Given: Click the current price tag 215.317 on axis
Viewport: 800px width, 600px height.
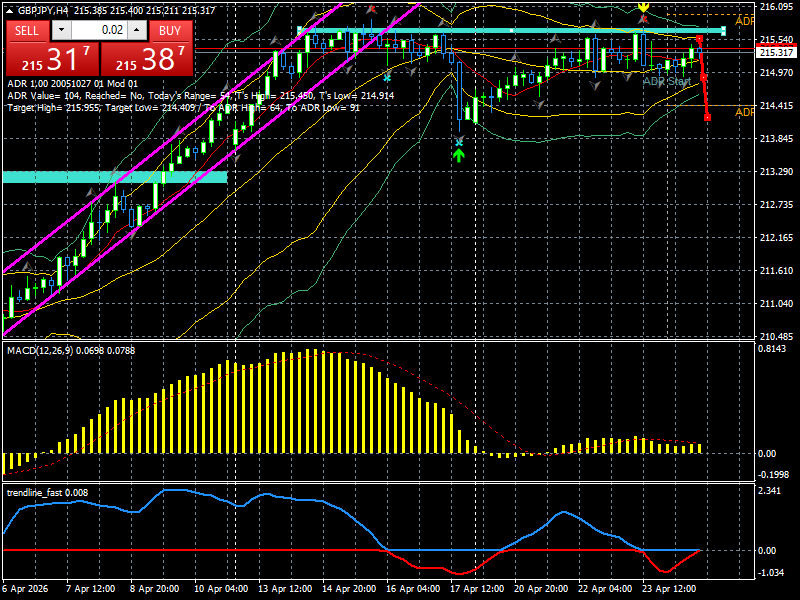Looking at the screenshot, I should [x=776, y=53].
